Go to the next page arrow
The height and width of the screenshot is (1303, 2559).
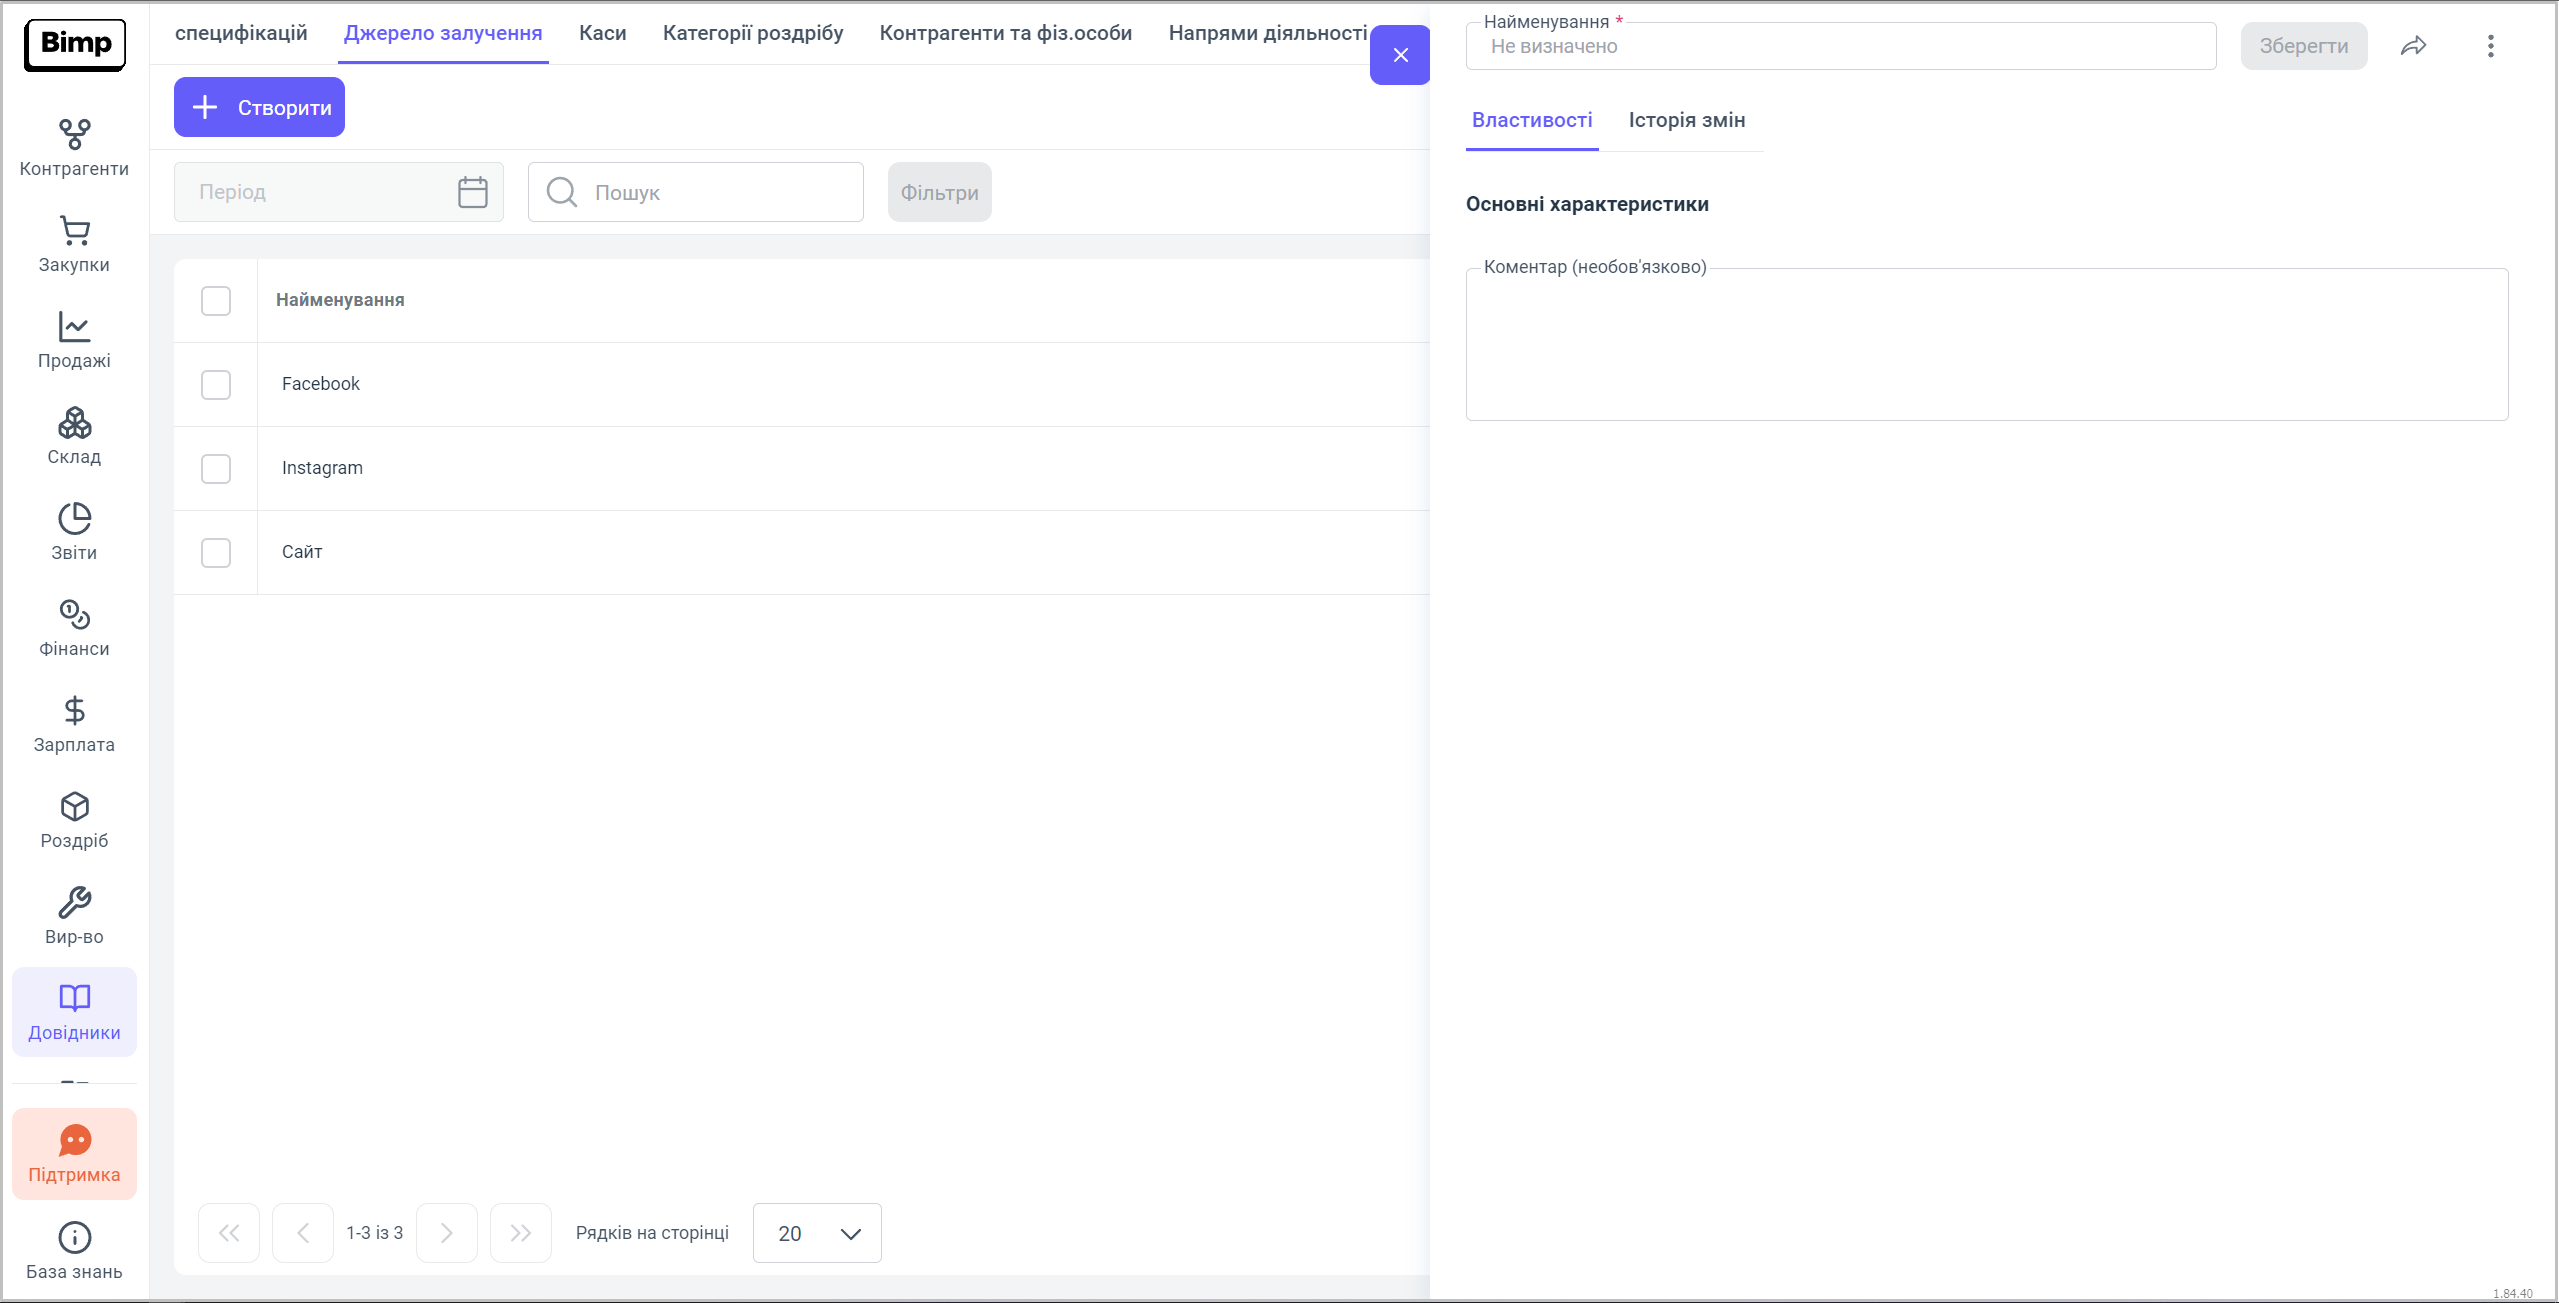[446, 1233]
